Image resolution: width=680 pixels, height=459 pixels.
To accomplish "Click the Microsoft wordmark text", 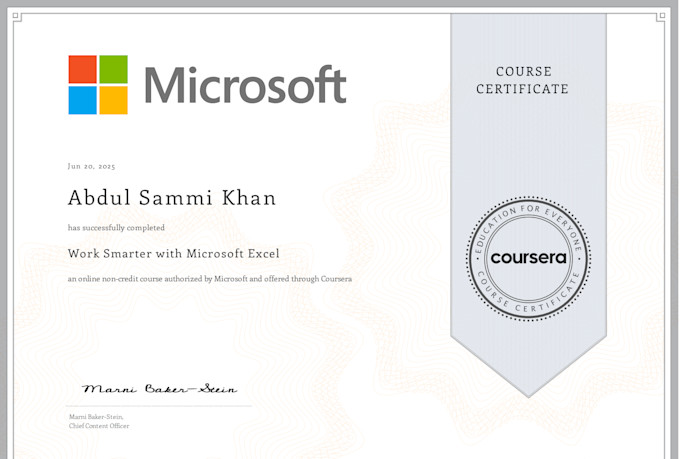I will coord(245,85).
